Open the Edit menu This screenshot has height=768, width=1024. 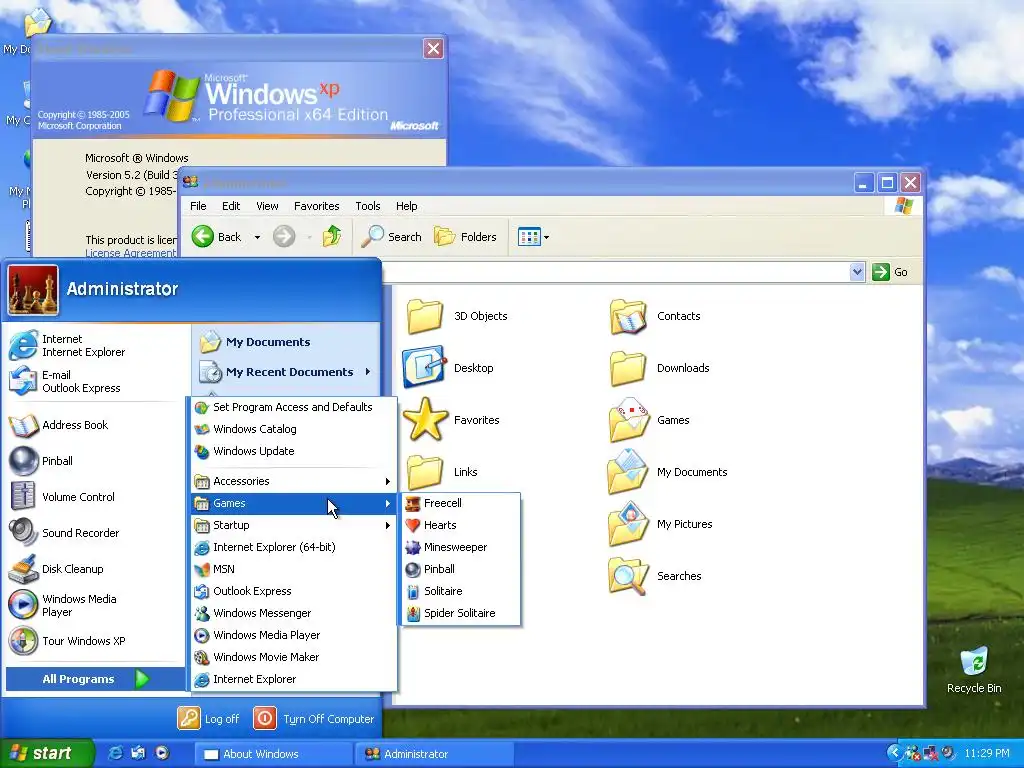pos(231,206)
